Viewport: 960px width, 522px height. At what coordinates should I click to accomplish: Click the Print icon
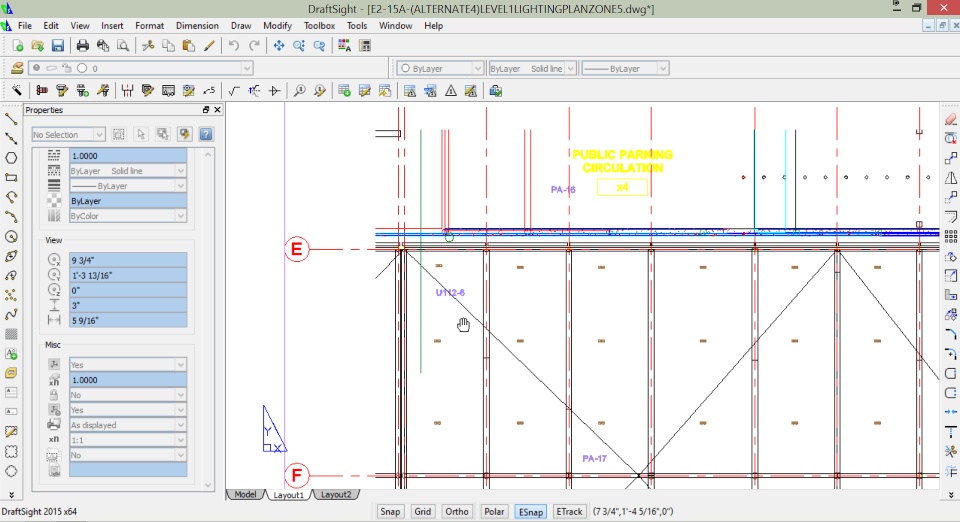click(x=83, y=45)
